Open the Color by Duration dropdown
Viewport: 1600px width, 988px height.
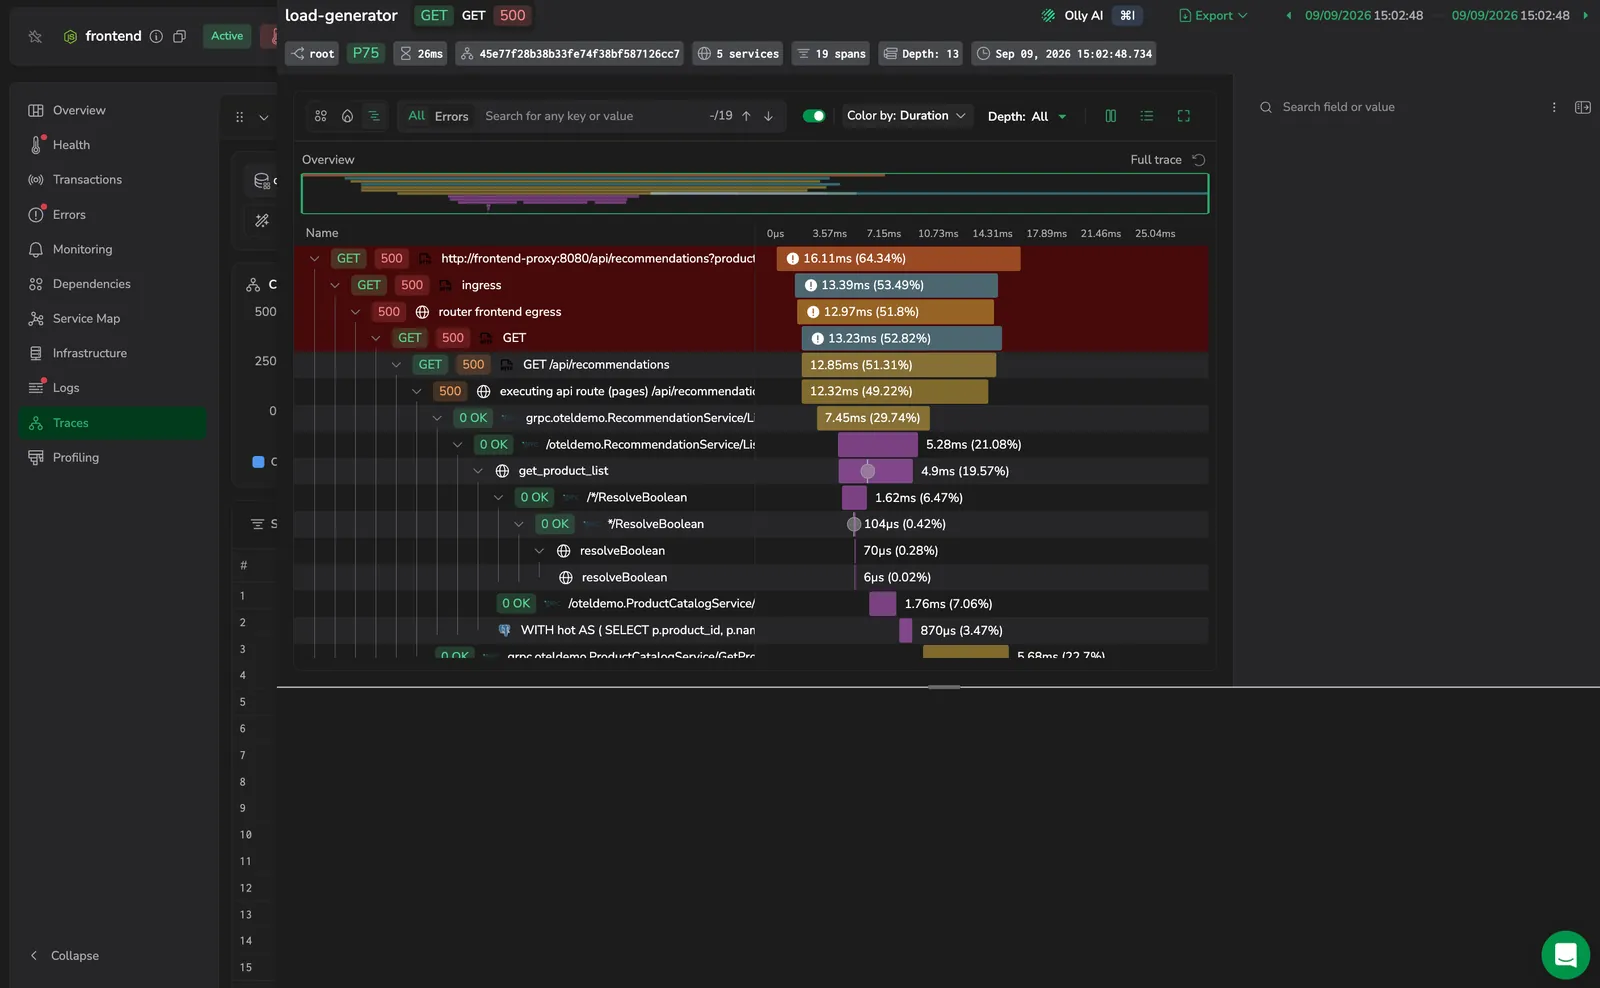pos(905,116)
